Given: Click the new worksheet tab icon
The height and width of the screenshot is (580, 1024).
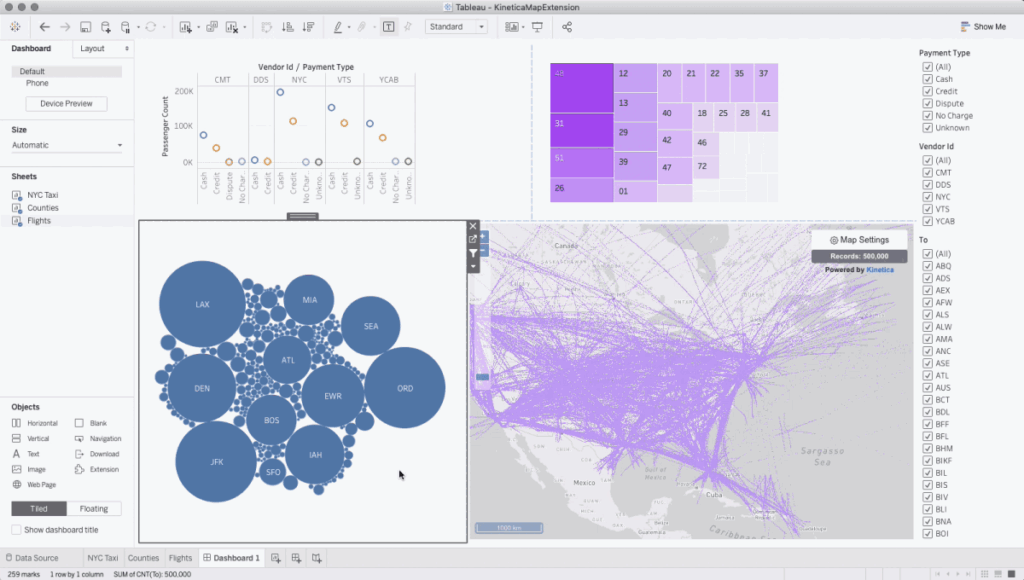Looking at the screenshot, I should pos(276,558).
